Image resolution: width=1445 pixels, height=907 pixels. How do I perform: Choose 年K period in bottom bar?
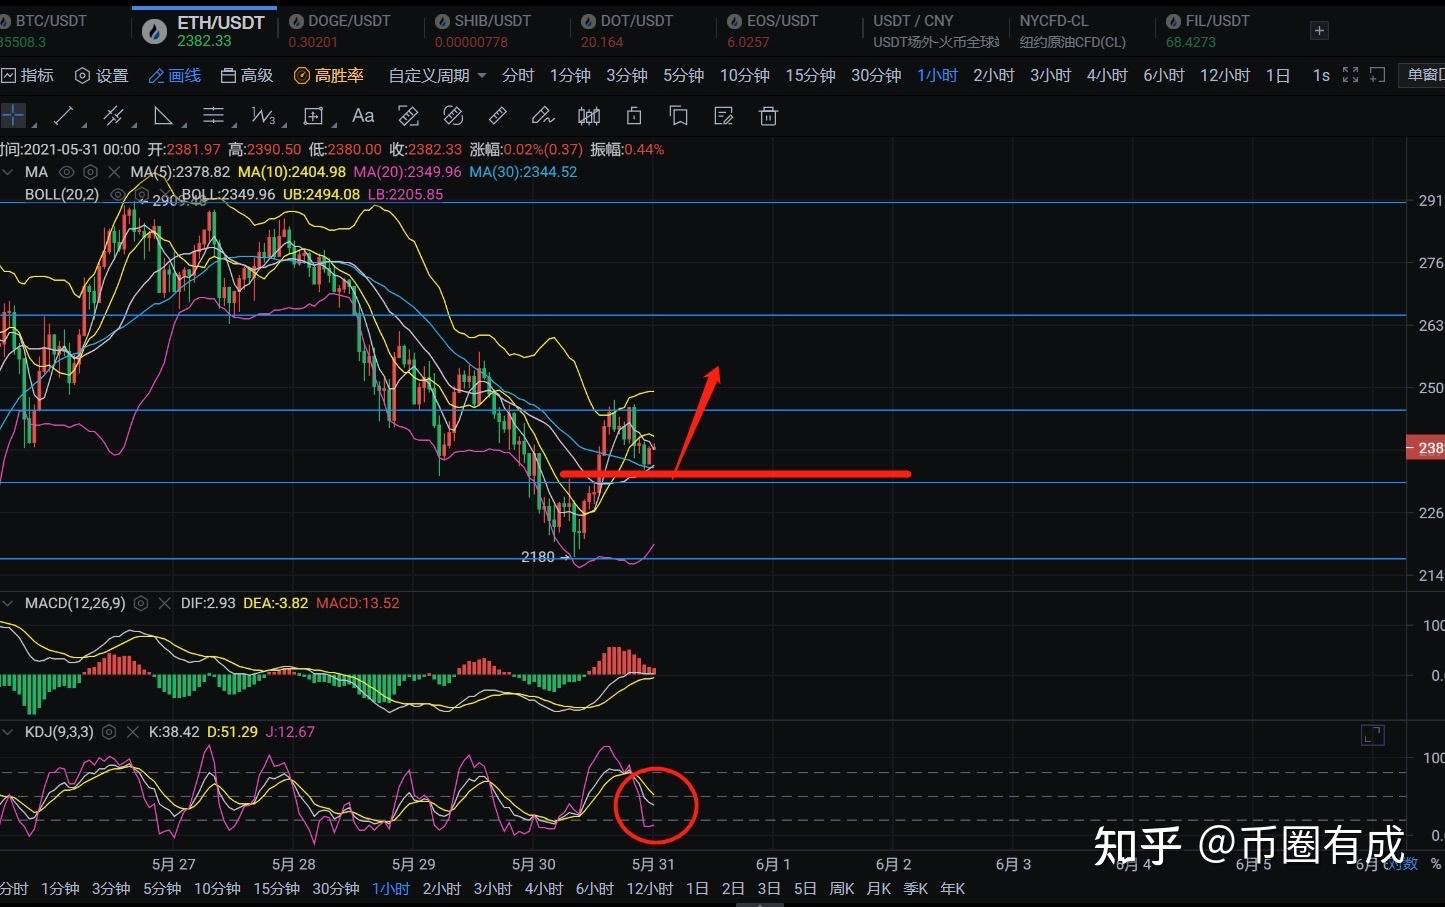(953, 888)
